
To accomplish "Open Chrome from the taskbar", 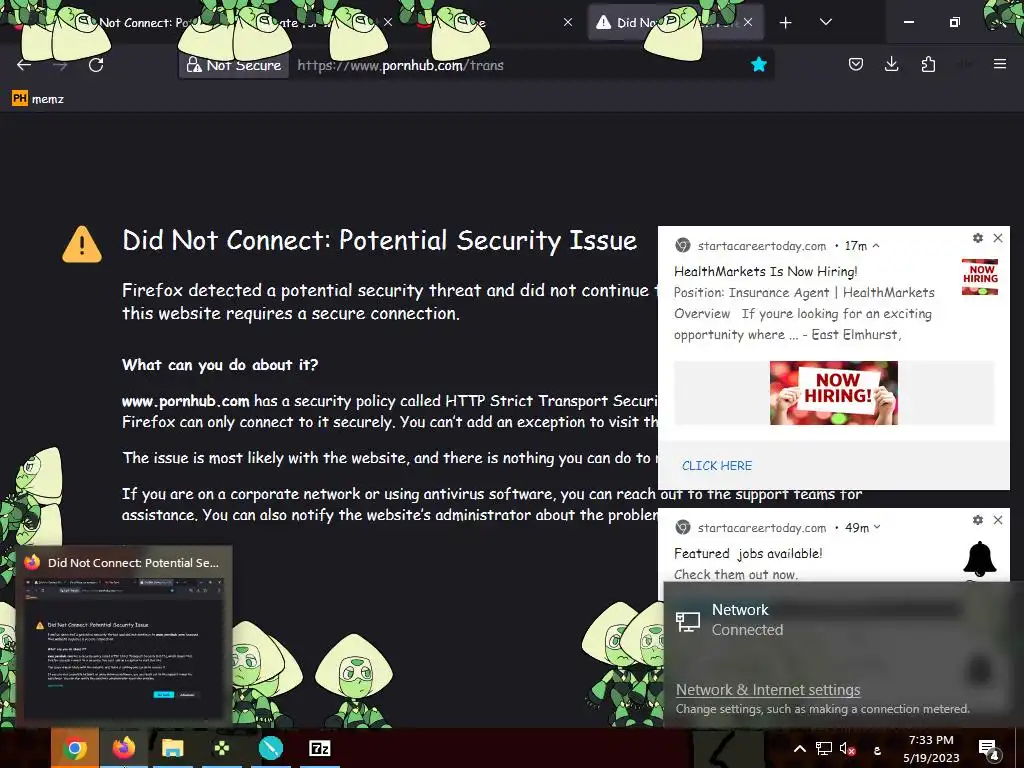I will [74, 748].
